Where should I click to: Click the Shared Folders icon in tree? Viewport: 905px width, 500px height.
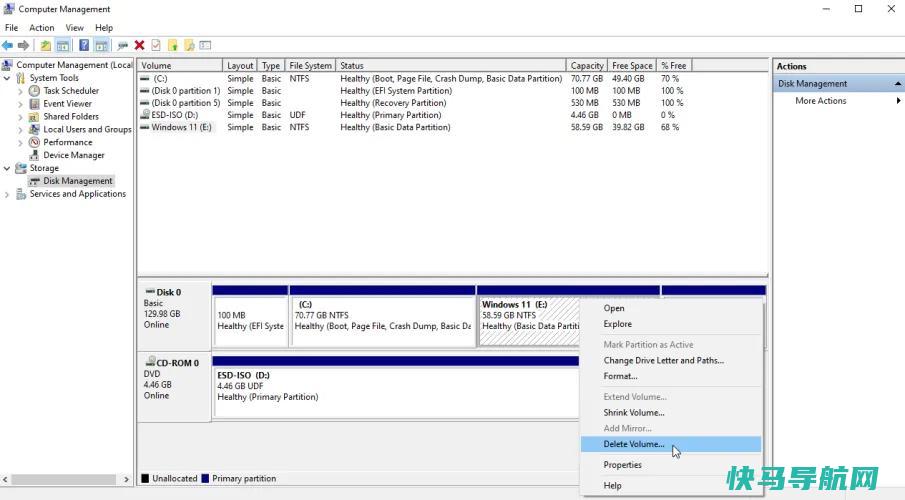[x=35, y=117]
